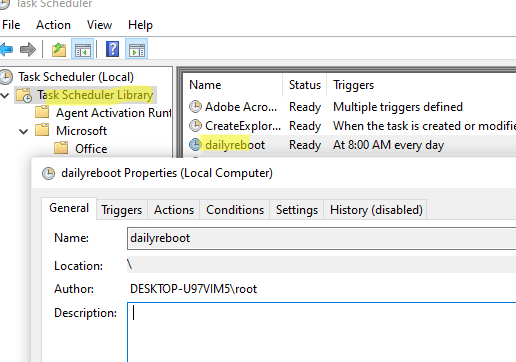Click the Back arrow toolbar icon
The width and height of the screenshot is (516, 362).
(6, 50)
